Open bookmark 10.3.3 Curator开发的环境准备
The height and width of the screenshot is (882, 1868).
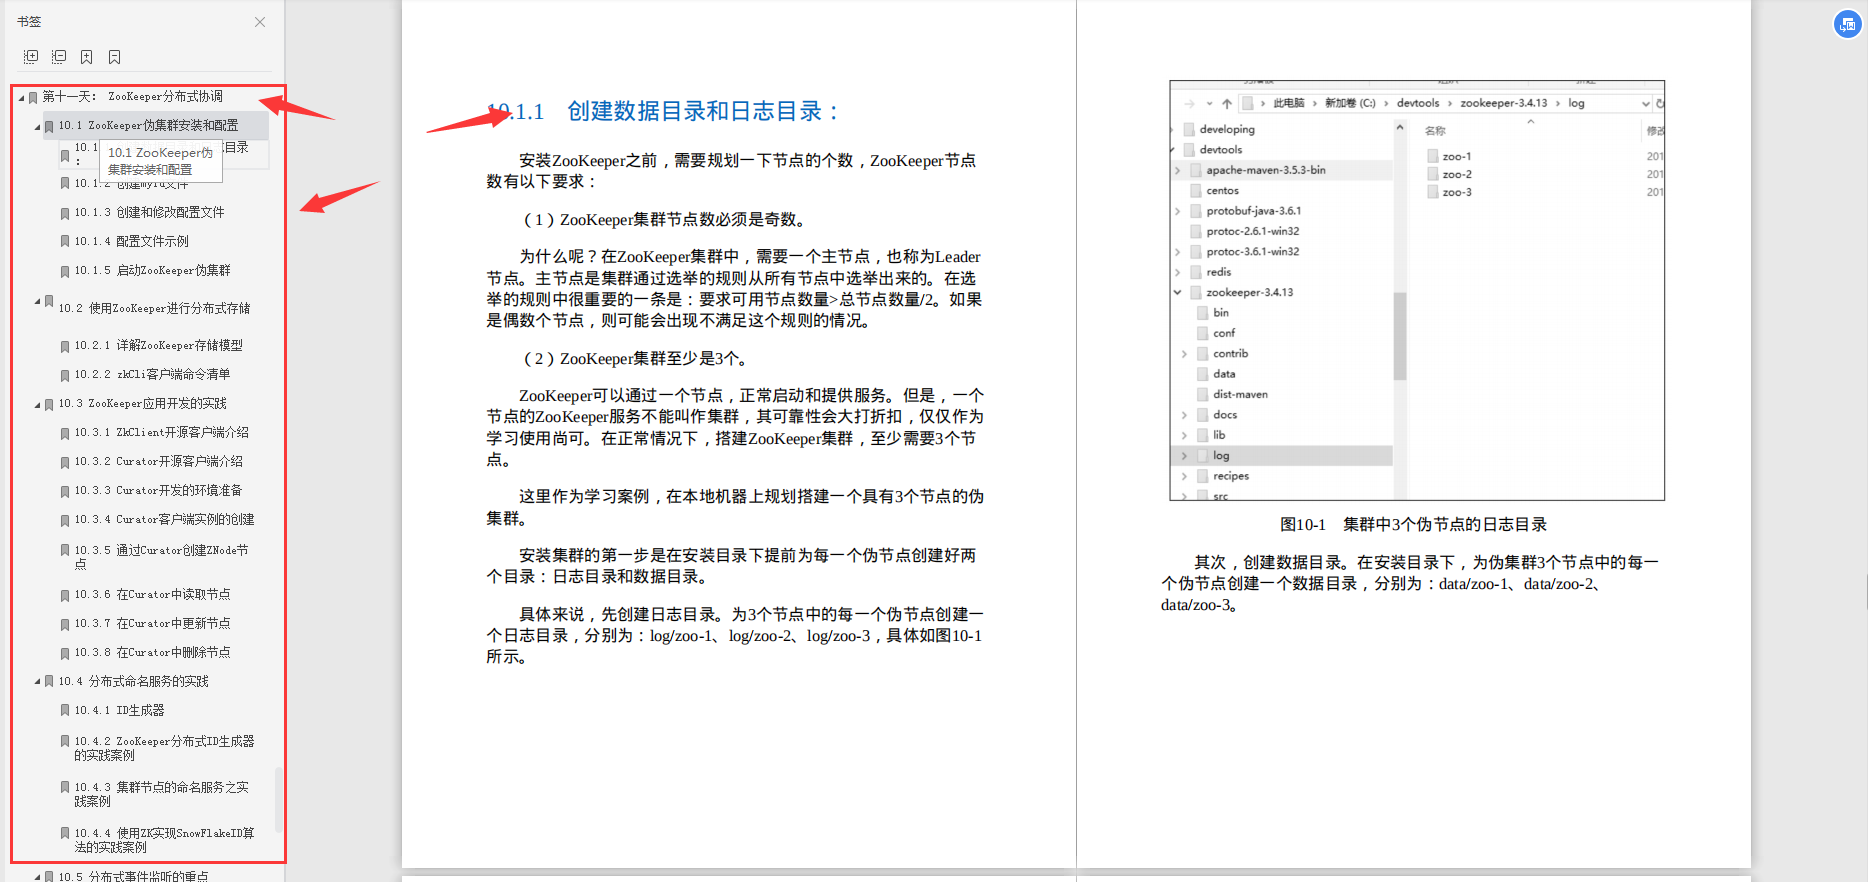(158, 491)
